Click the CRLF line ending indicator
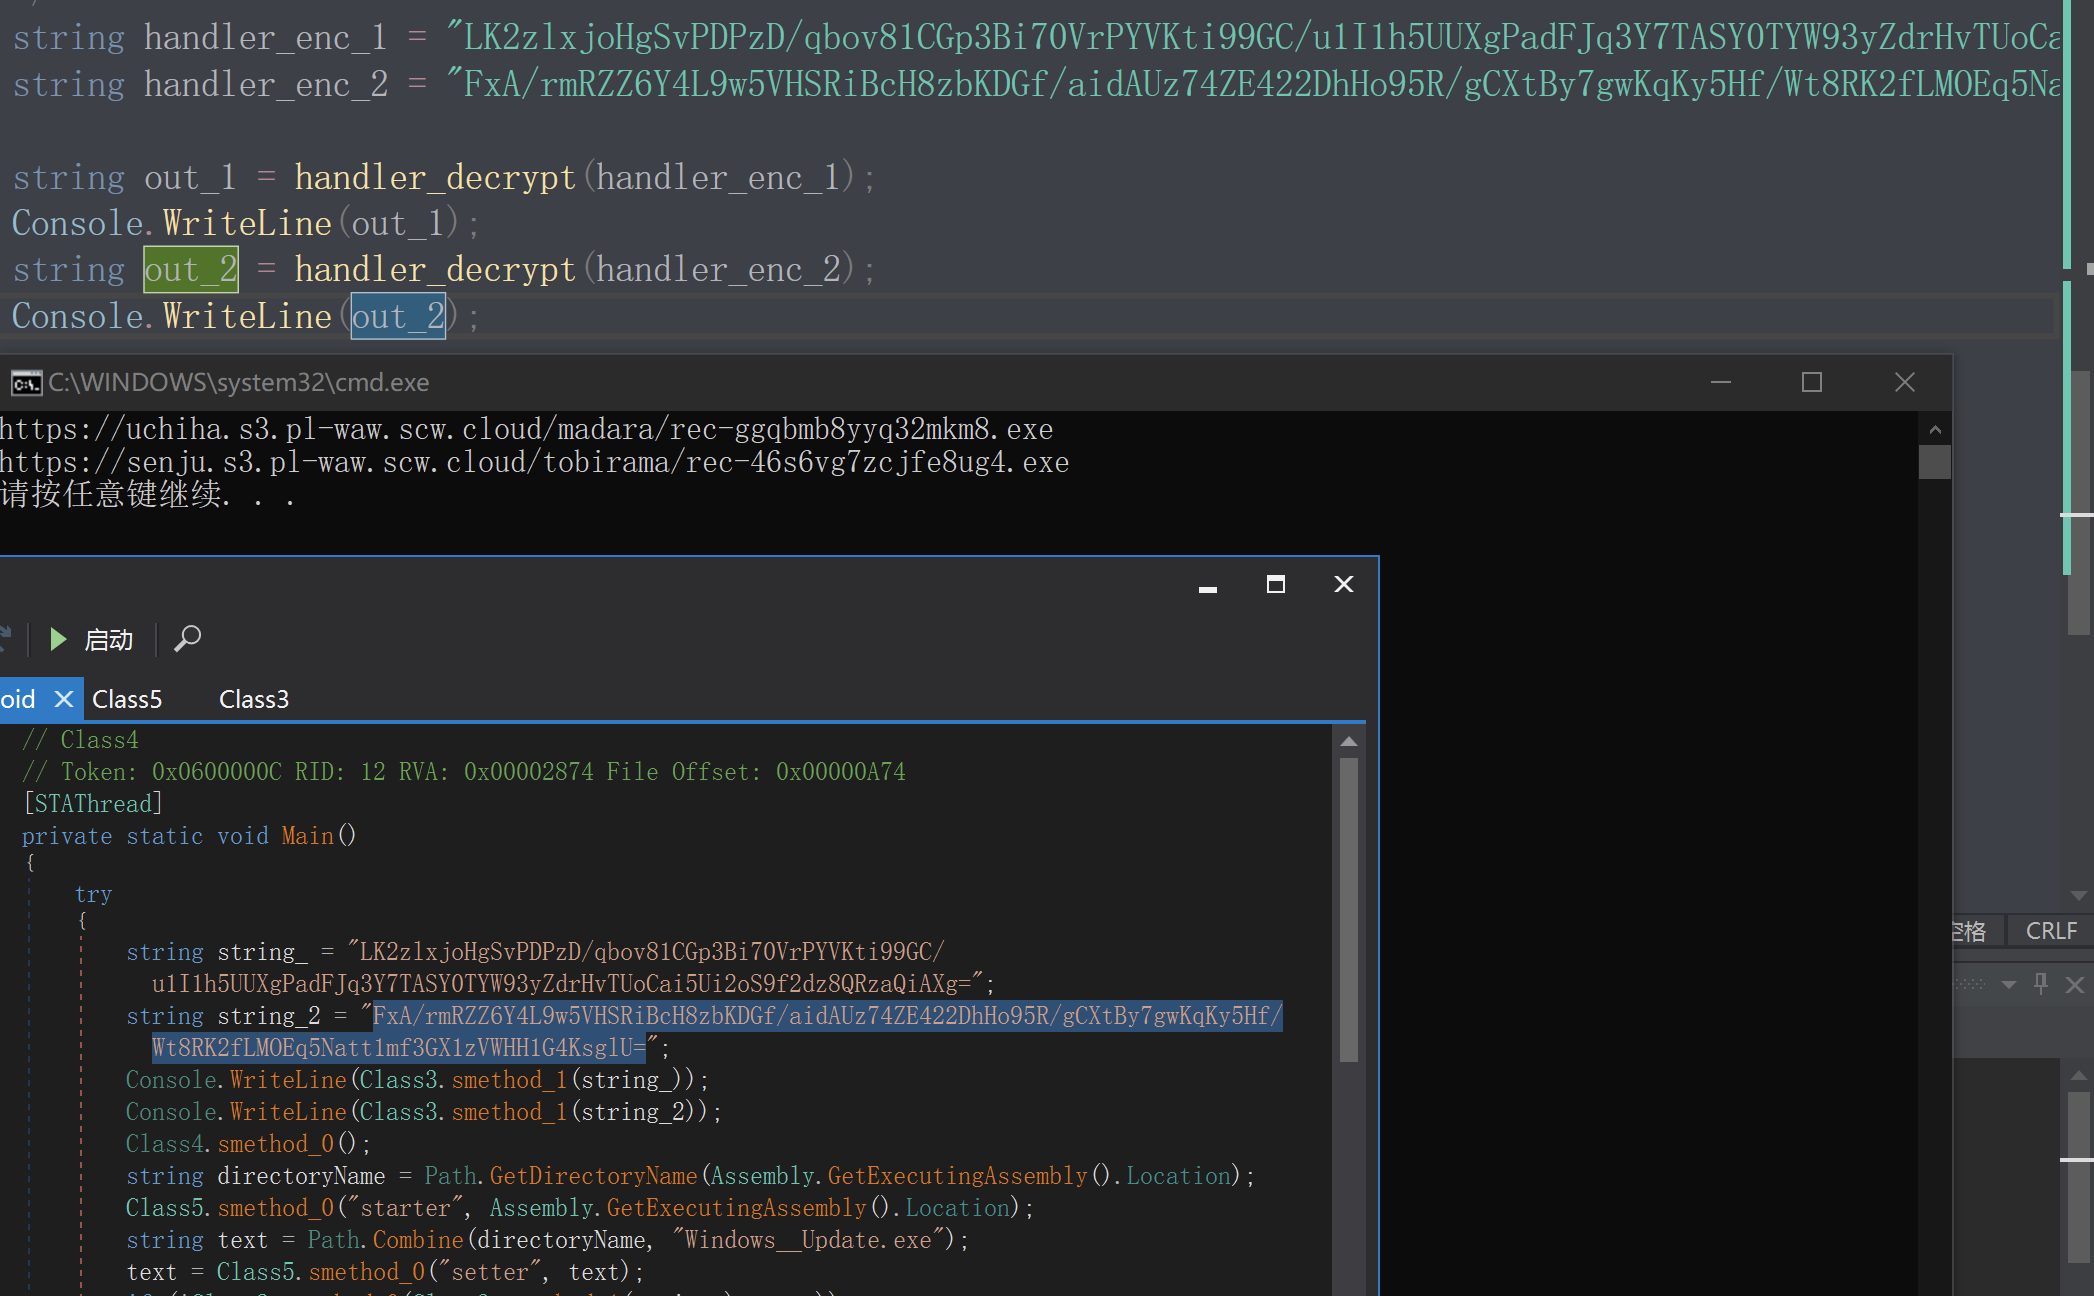This screenshot has width=2094, height=1296. (x=2051, y=931)
